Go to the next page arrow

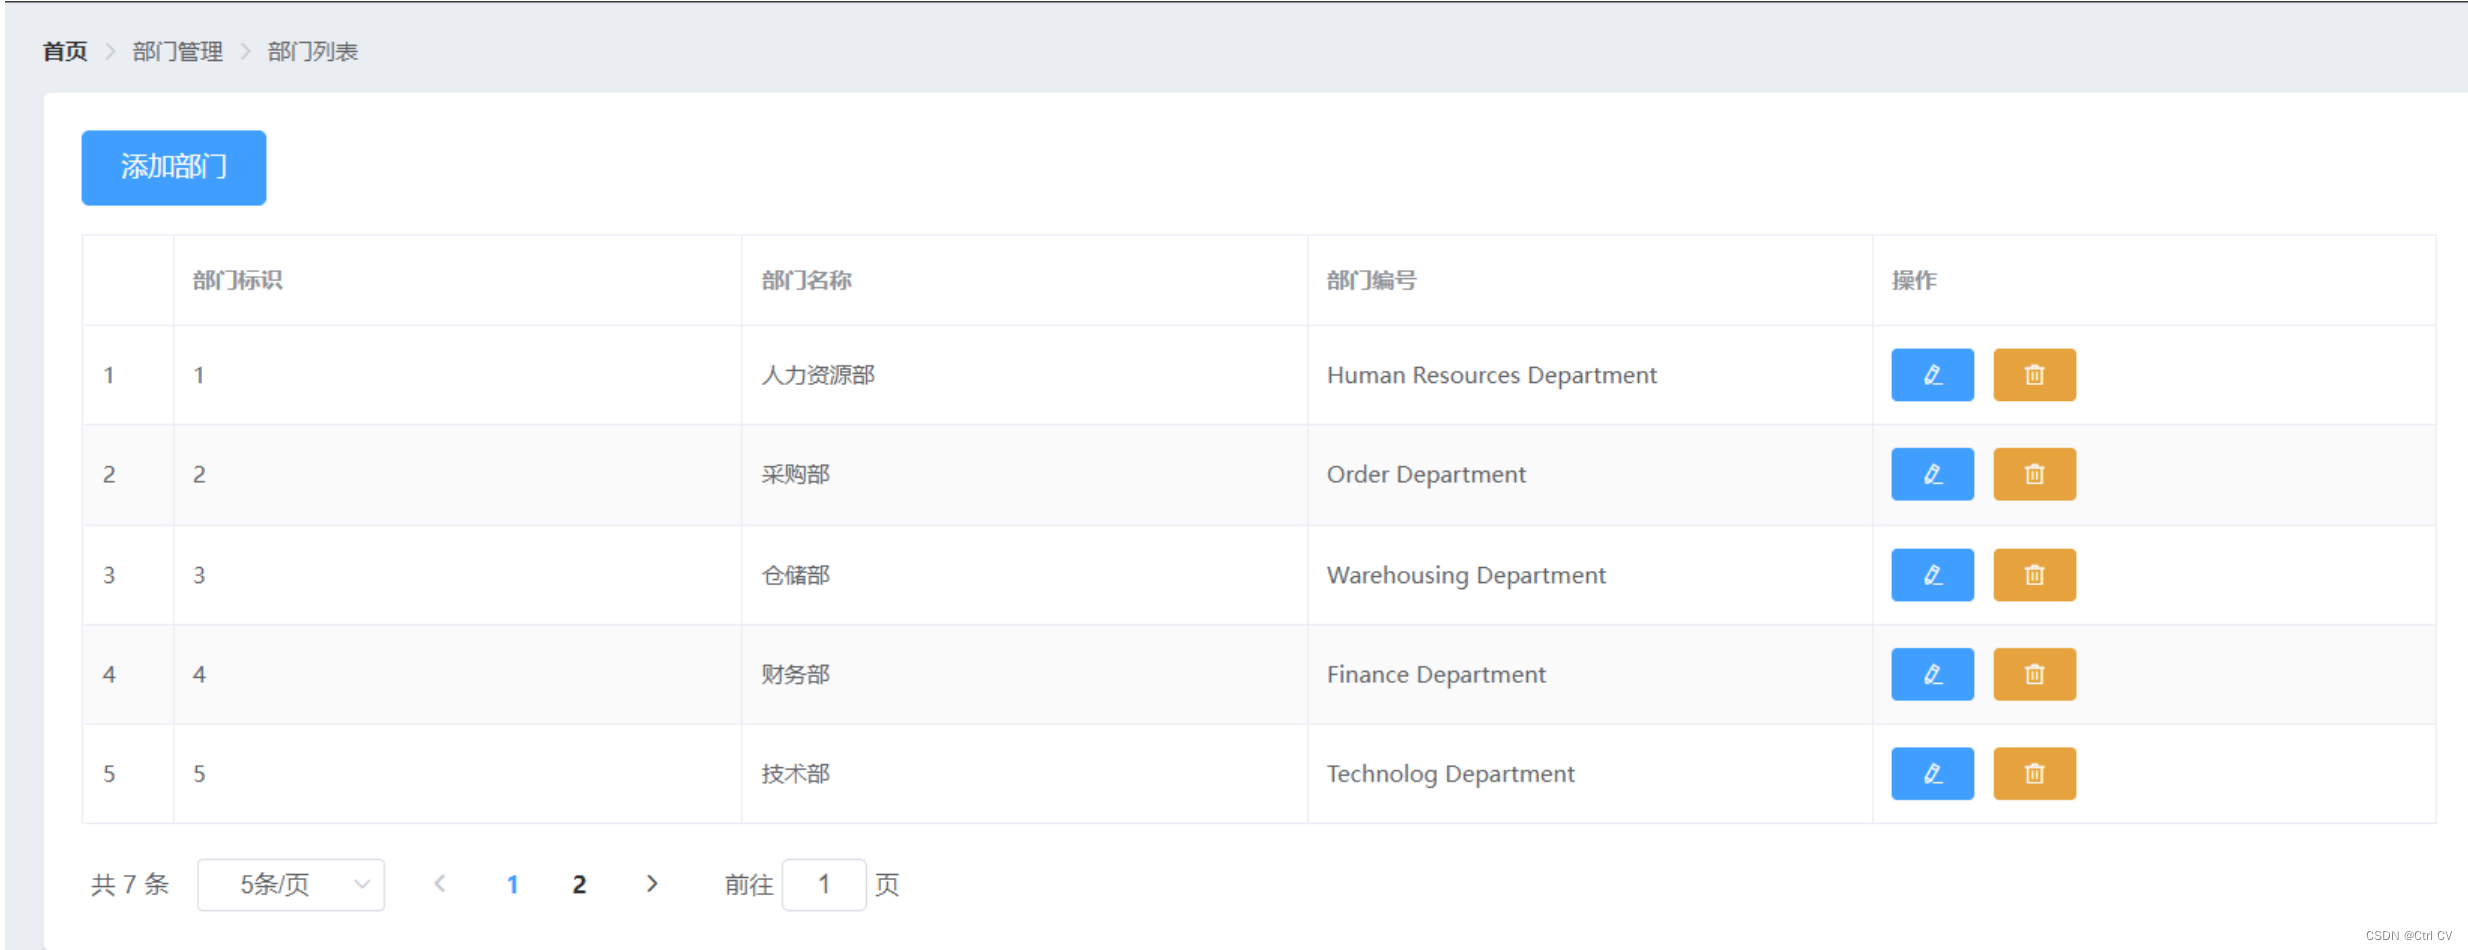(x=652, y=883)
